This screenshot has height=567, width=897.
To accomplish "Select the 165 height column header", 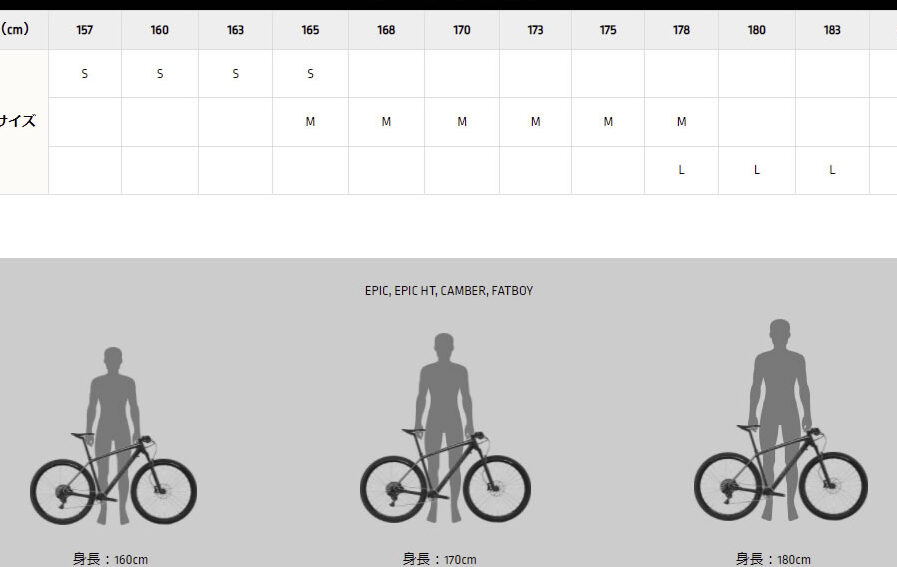I will click(x=310, y=30).
